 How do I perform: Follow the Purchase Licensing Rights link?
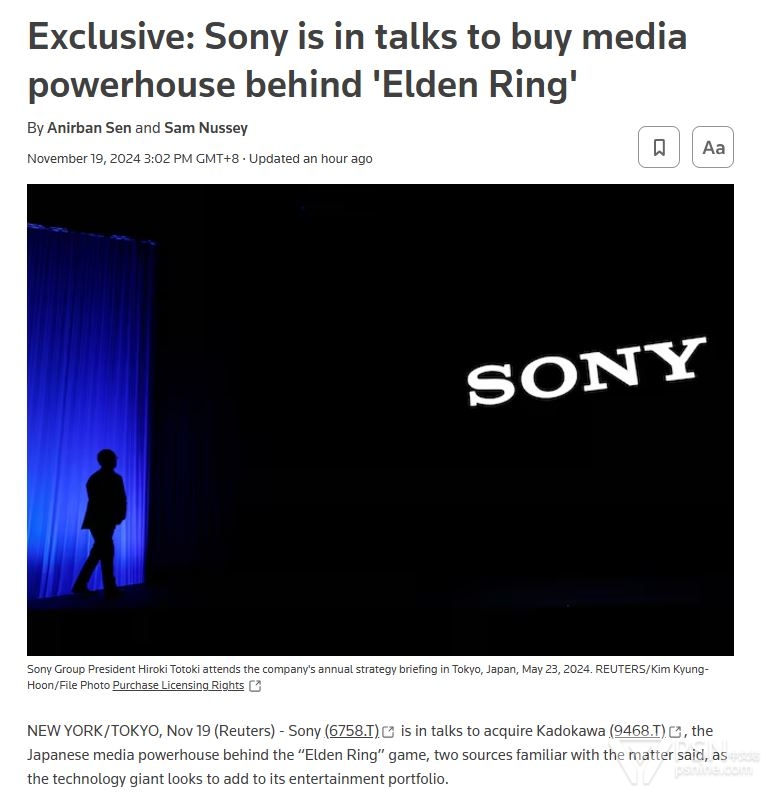(x=178, y=685)
